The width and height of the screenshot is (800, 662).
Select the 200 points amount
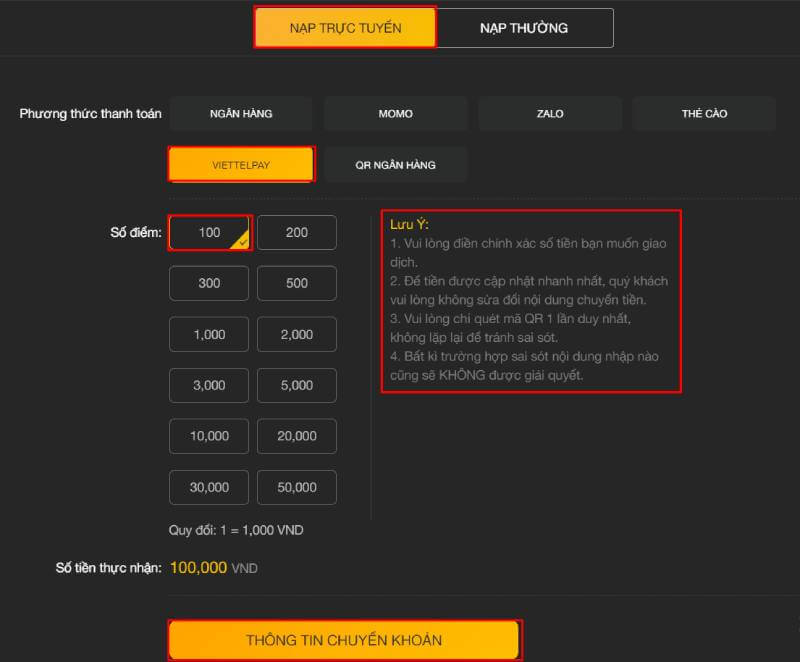(297, 233)
